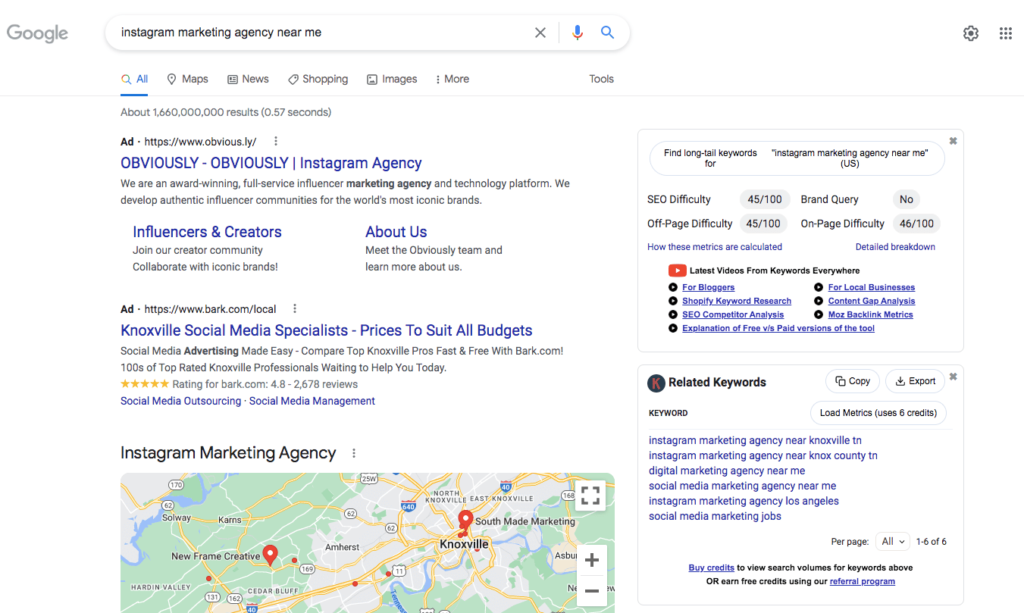
Task: Click Load Metrics (uses 6 credits)
Action: point(878,413)
